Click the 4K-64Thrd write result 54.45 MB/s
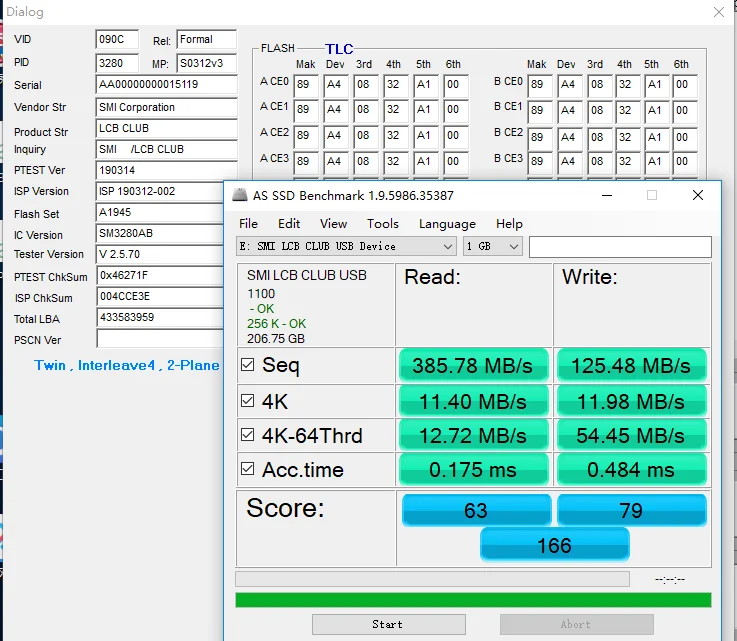Image resolution: width=737 pixels, height=641 pixels. [x=631, y=435]
